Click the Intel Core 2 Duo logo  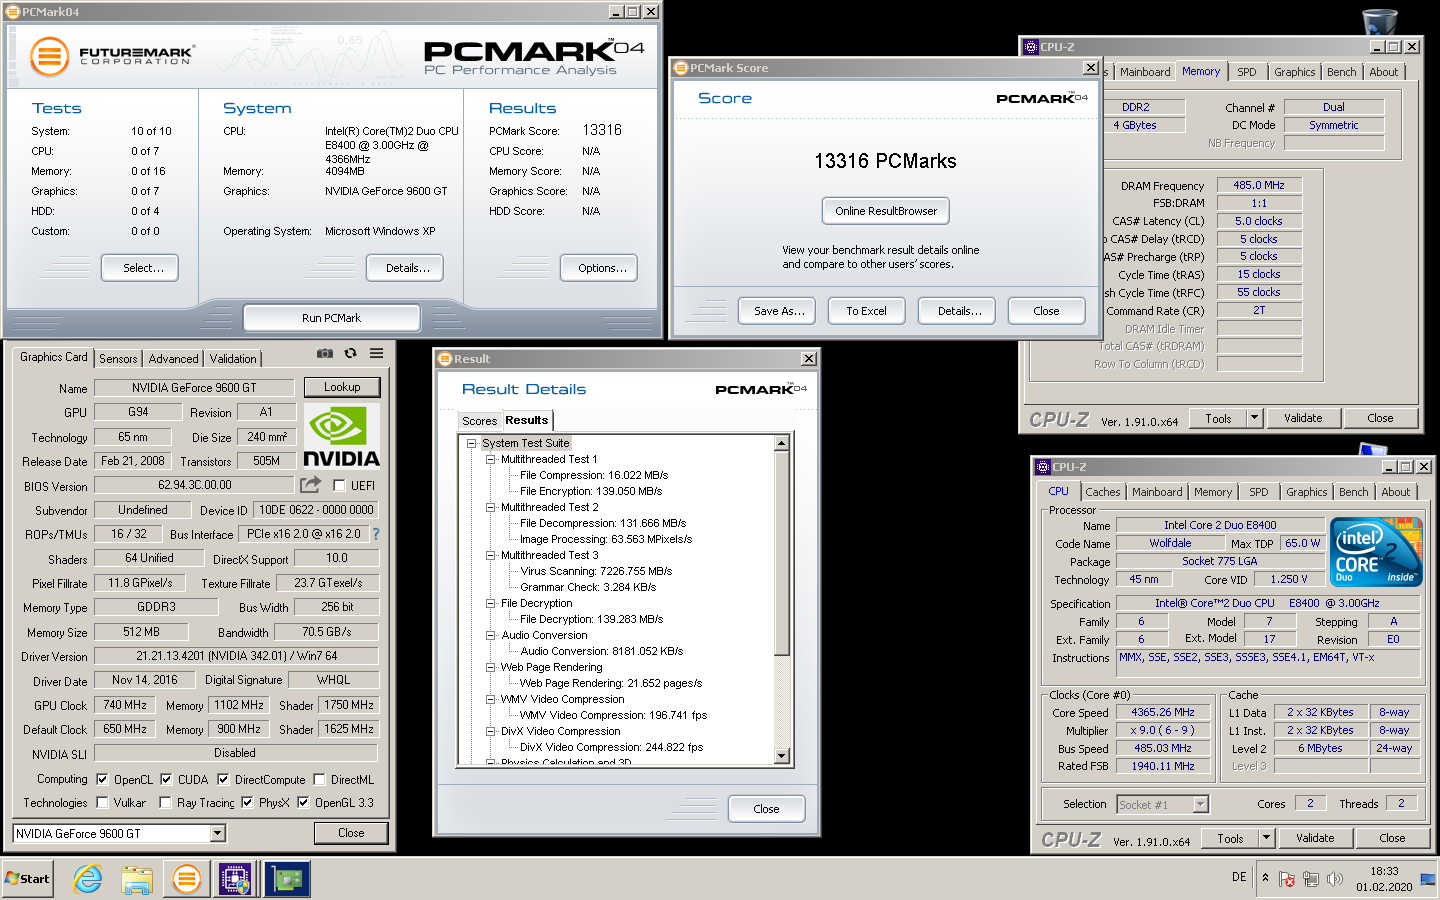pos(1376,552)
